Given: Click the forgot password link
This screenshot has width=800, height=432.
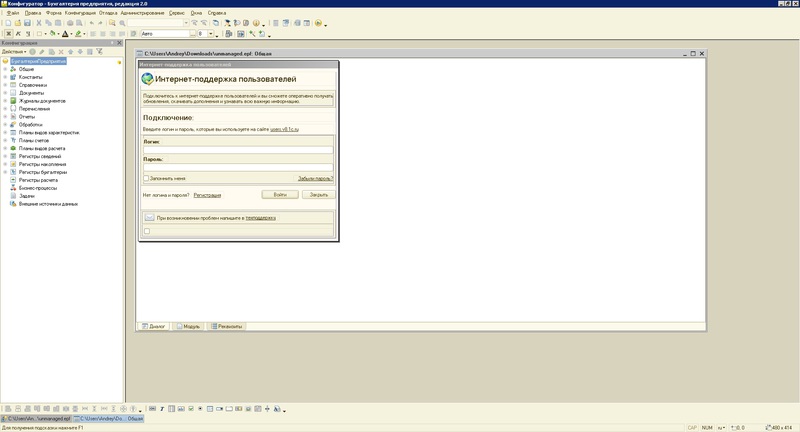Looking at the screenshot, I should [315, 179].
